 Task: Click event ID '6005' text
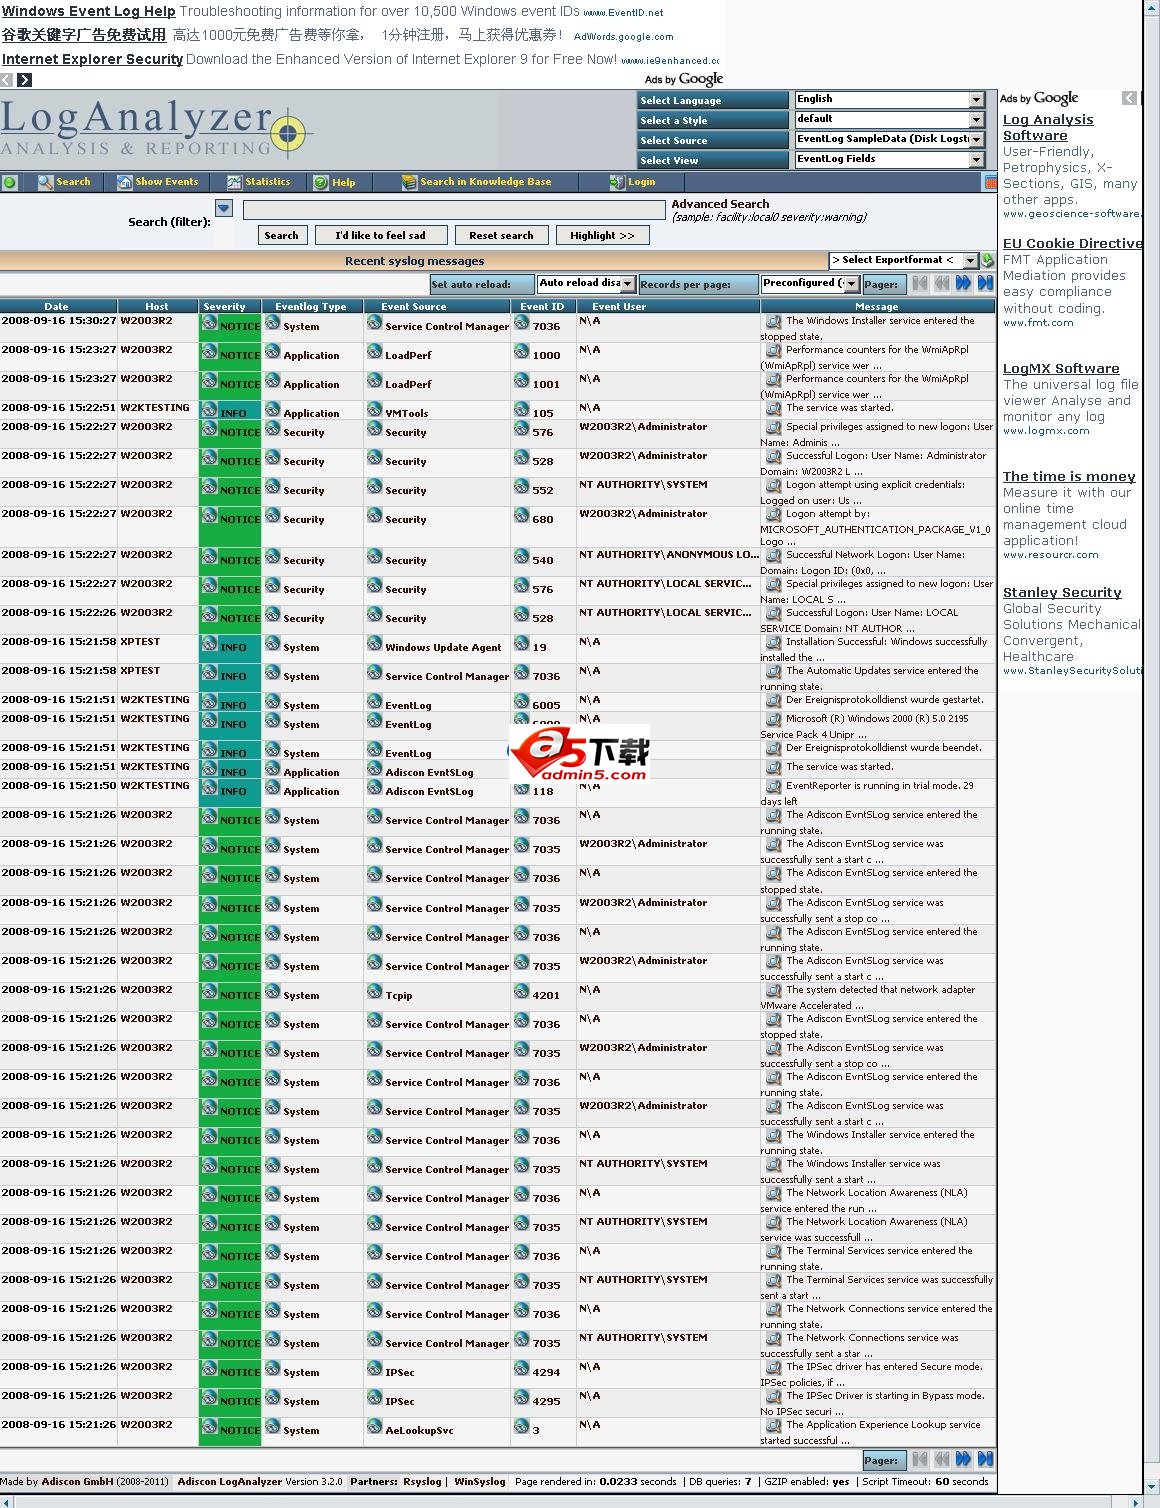546,705
